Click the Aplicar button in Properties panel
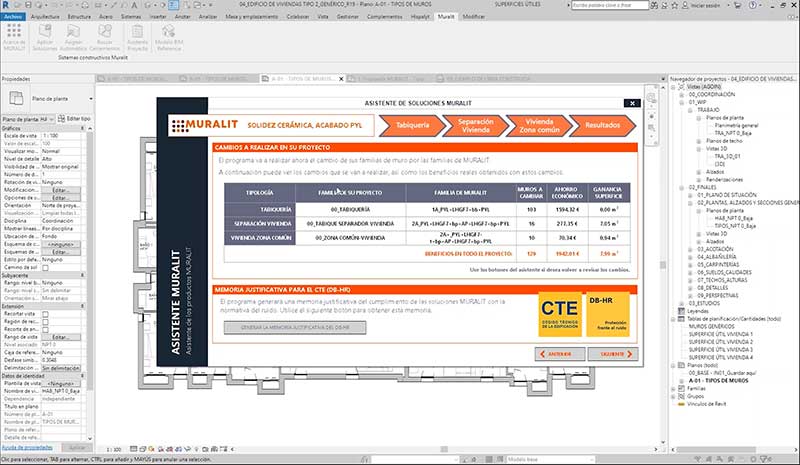This screenshot has height=465, width=800. pos(77,448)
